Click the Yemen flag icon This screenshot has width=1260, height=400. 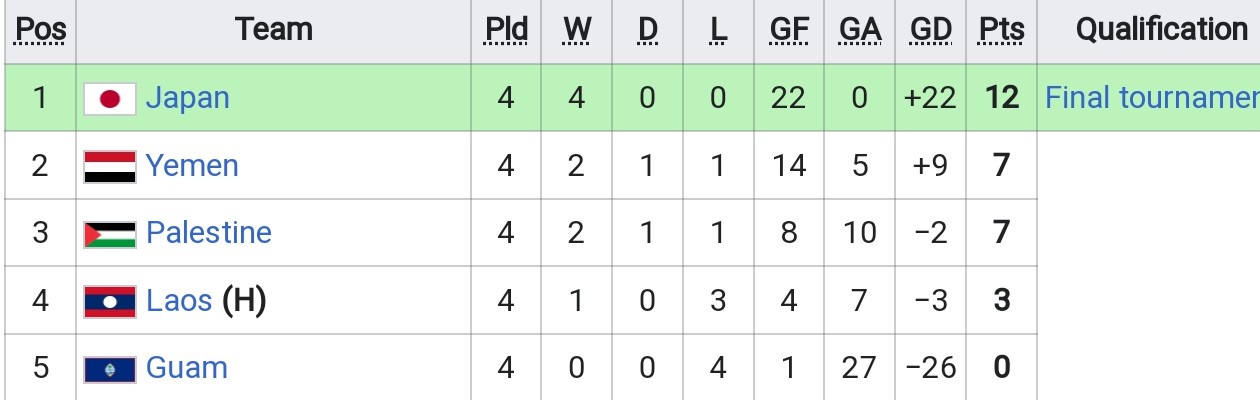click(x=110, y=166)
